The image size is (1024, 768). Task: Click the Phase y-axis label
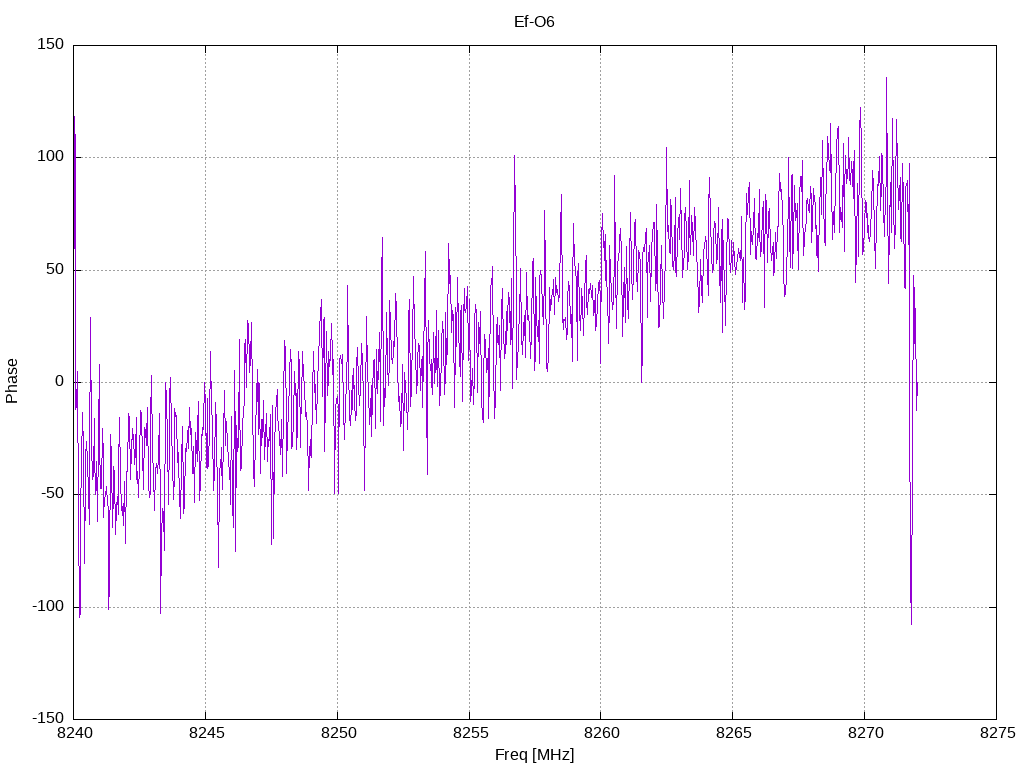point(12,381)
